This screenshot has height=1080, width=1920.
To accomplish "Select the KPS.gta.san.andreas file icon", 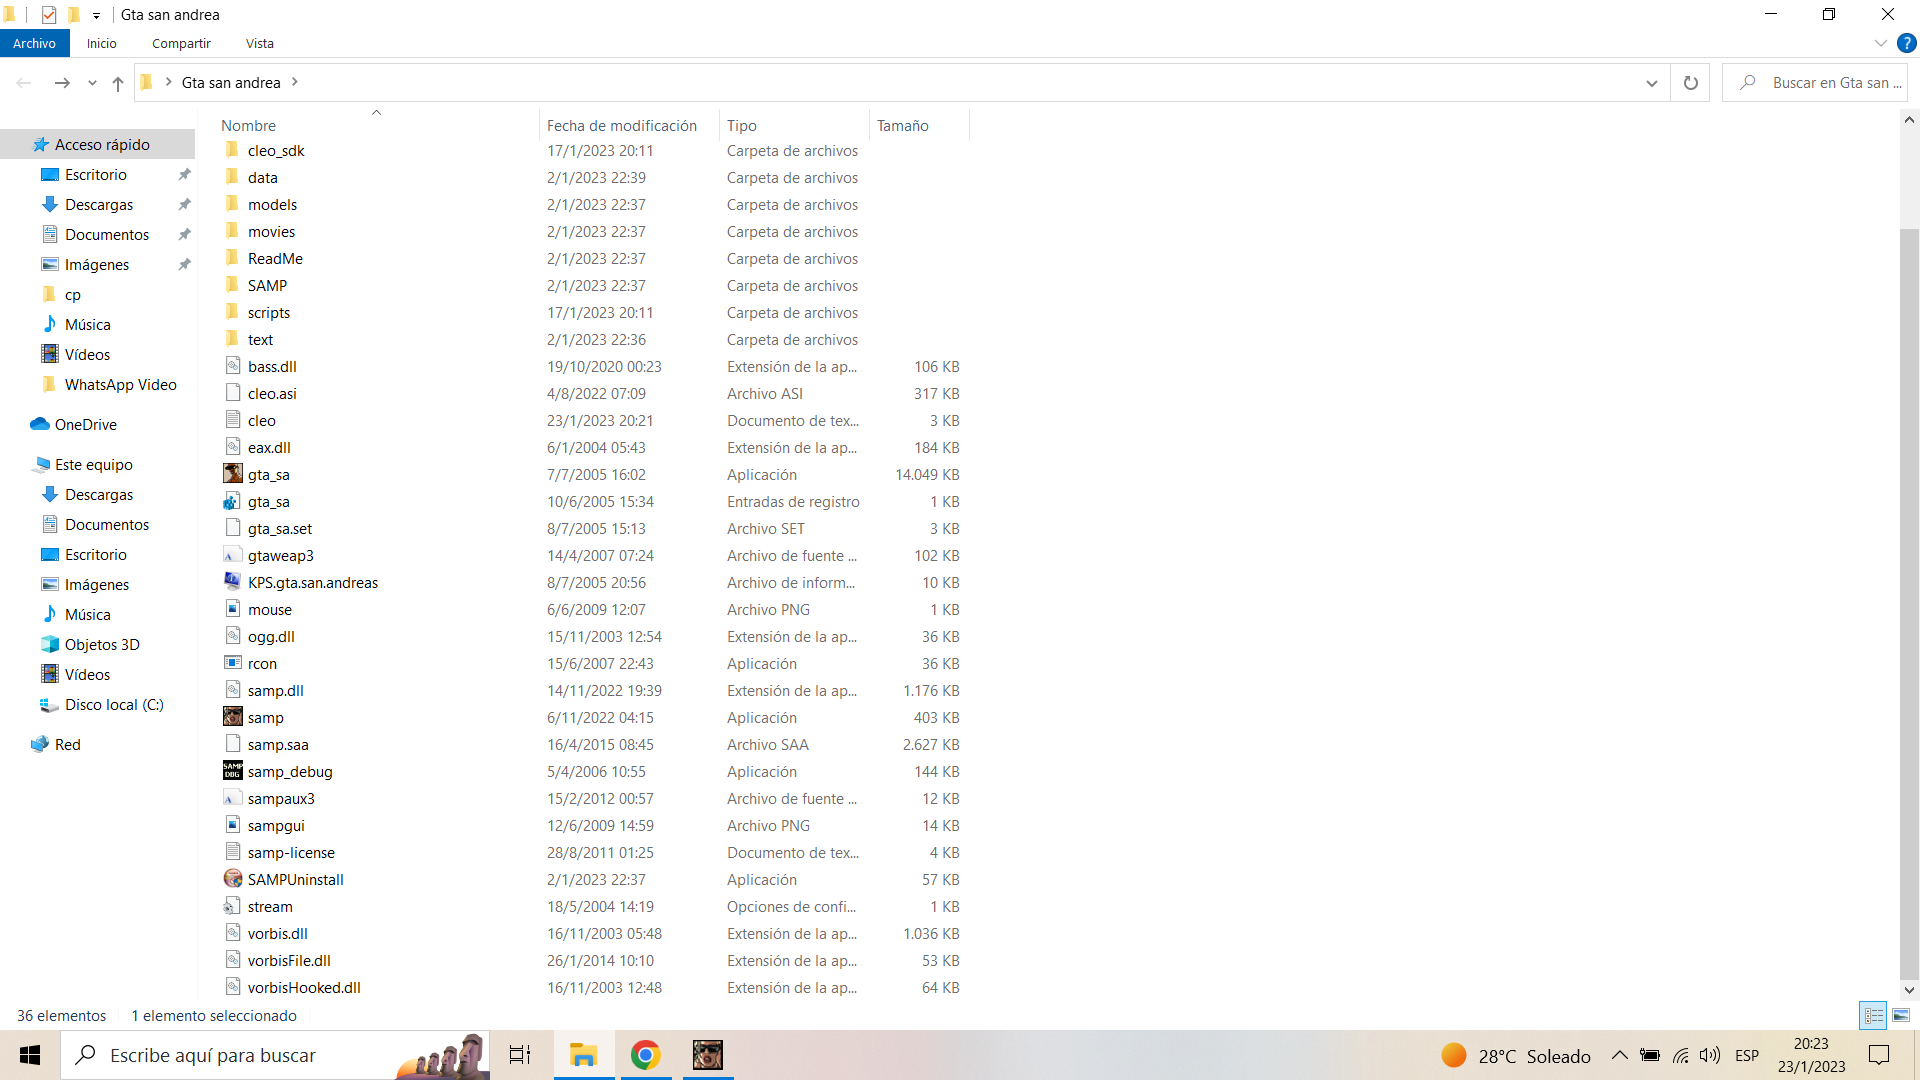I will pyautogui.click(x=232, y=582).
